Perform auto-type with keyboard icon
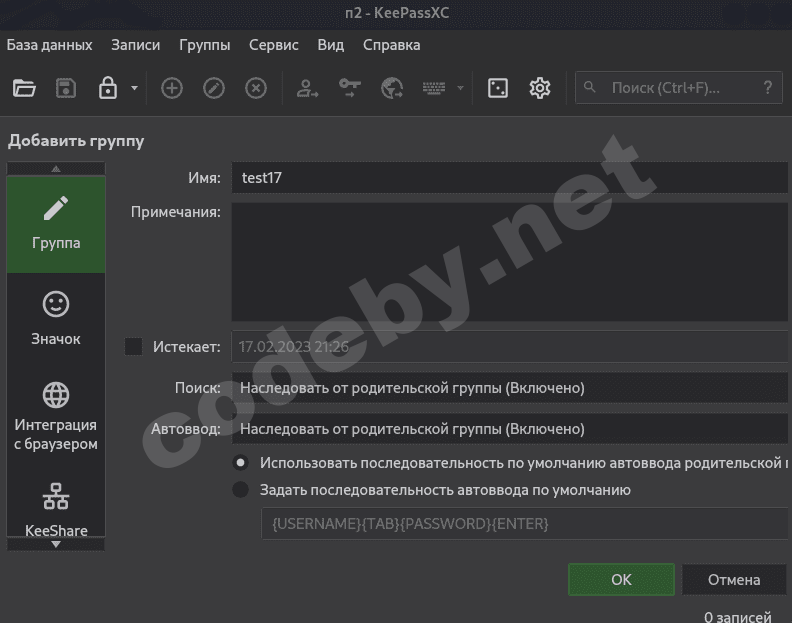The height and width of the screenshot is (623, 792). 434,88
